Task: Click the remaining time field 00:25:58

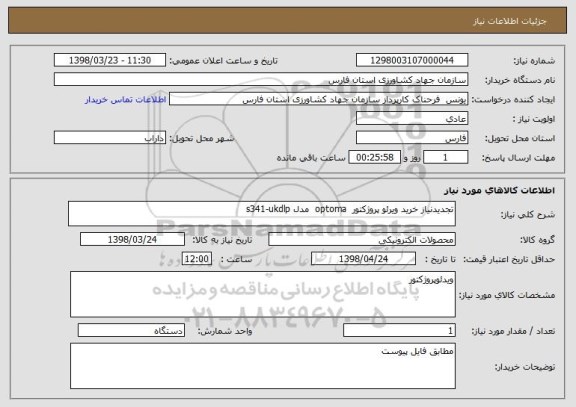Action: pos(374,157)
